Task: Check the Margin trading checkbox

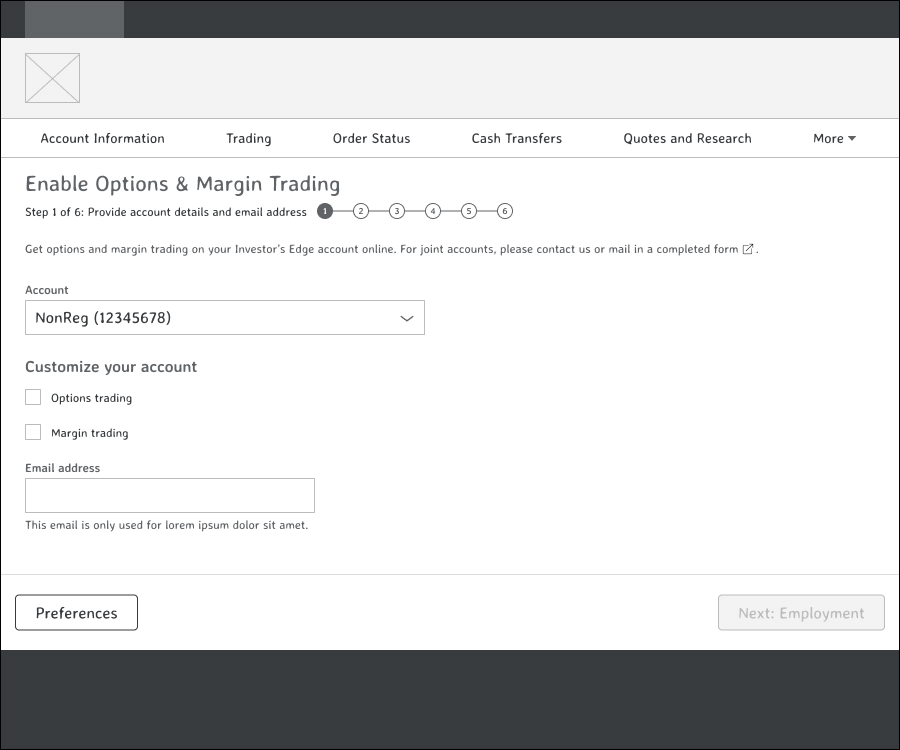Action: [x=33, y=432]
